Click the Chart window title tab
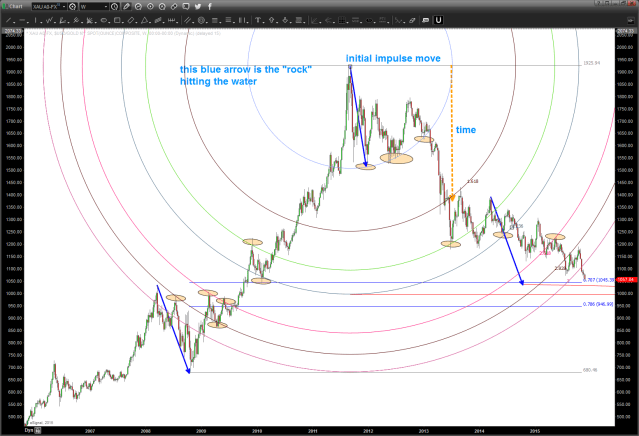Viewport: 639px width, 436px height. (x=17, y=7)
